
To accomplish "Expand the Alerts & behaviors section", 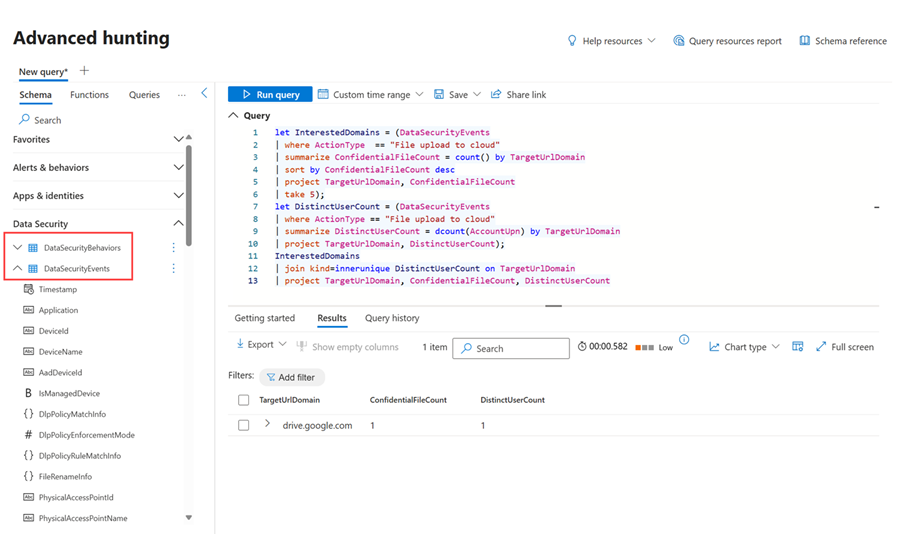I will [179, 167].
